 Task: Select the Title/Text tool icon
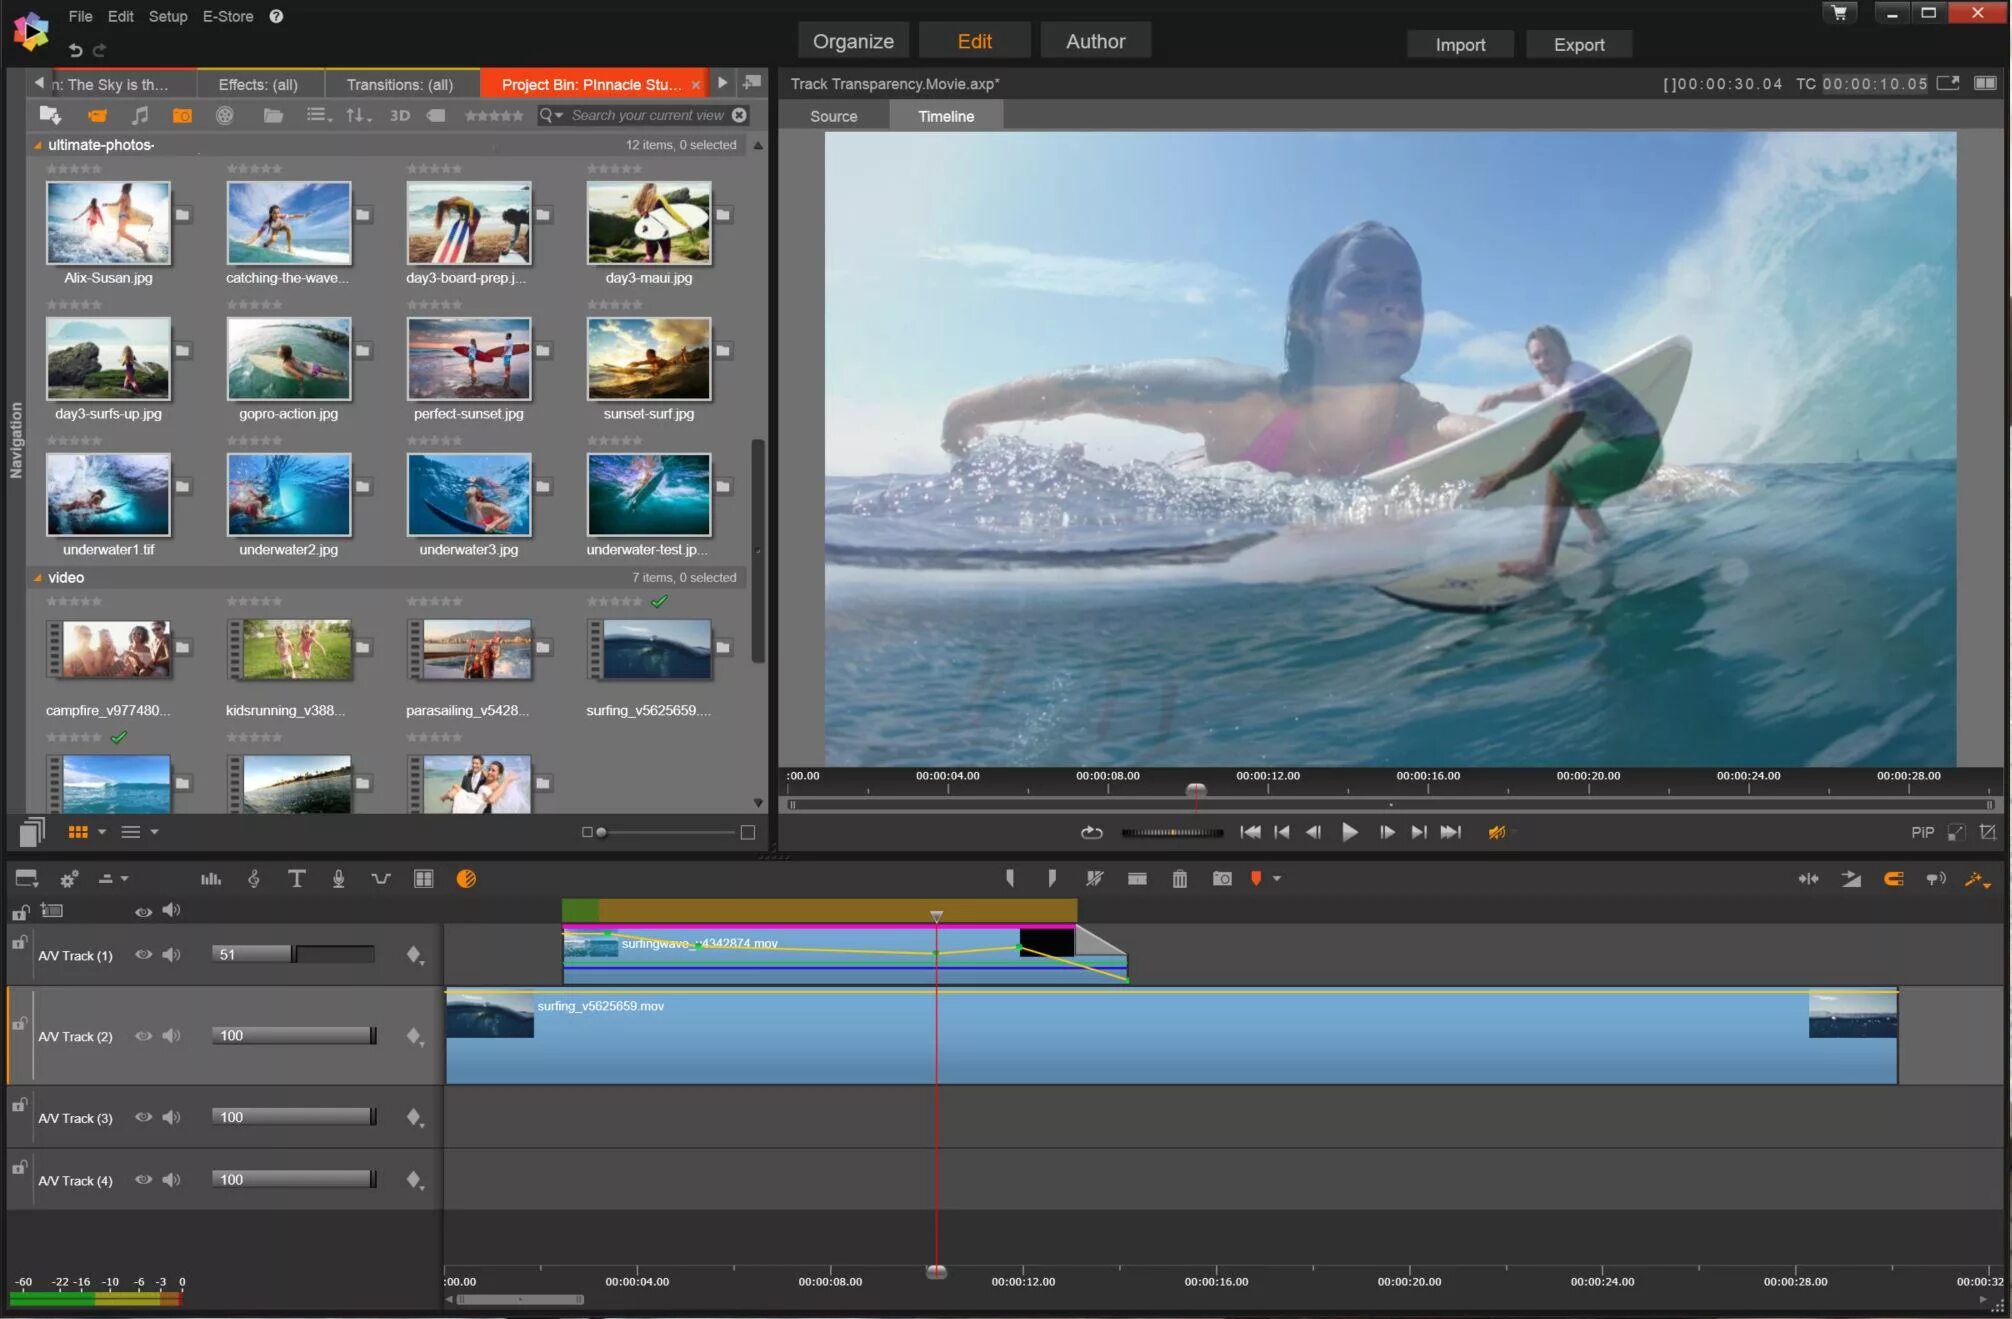294,879
